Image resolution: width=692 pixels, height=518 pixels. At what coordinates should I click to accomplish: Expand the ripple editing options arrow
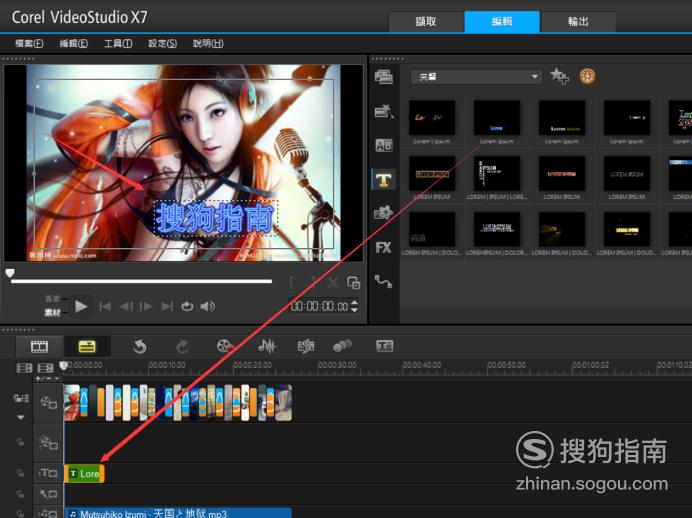pos(20,417)
